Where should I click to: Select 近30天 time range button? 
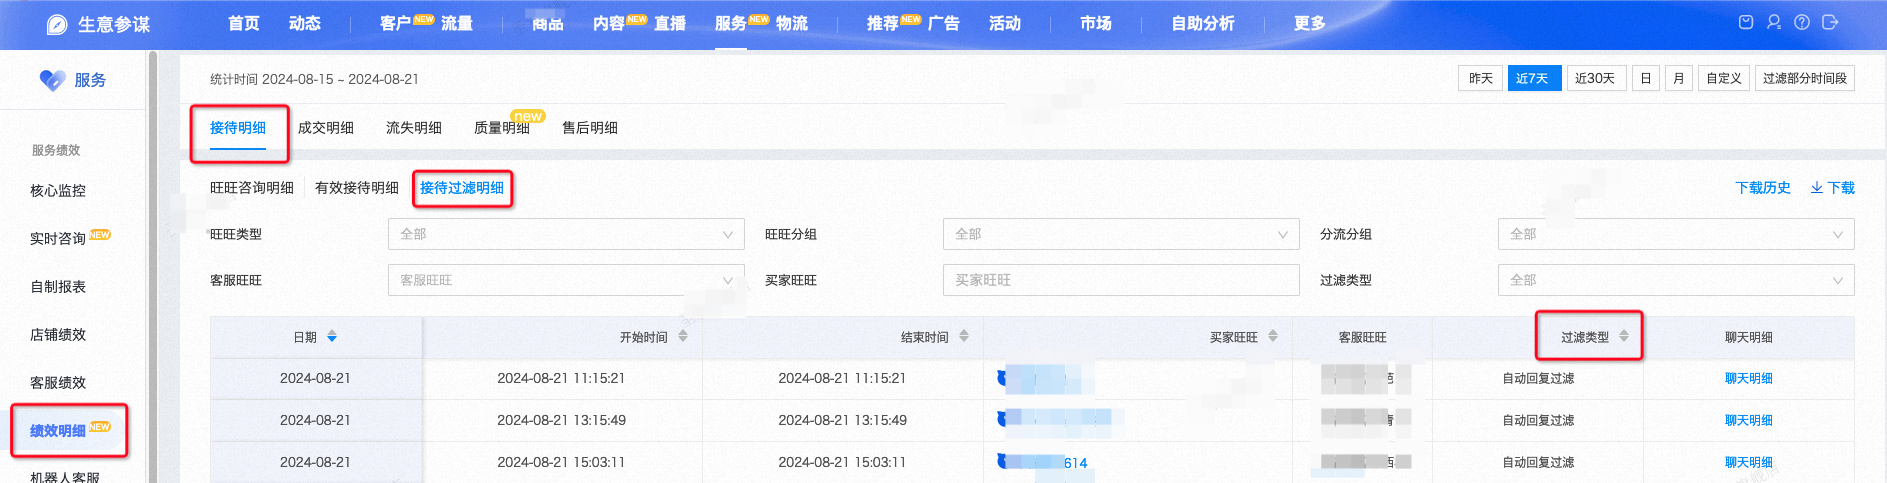pos(1595,78)
